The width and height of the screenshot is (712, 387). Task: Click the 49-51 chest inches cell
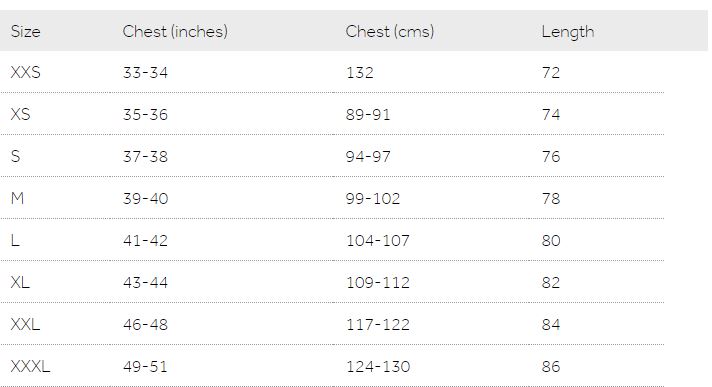pyautogui.click(x=145, y=367)
